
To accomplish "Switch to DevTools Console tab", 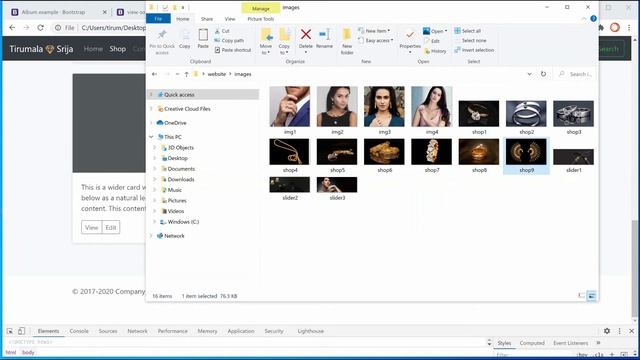I will click(79, 331).
